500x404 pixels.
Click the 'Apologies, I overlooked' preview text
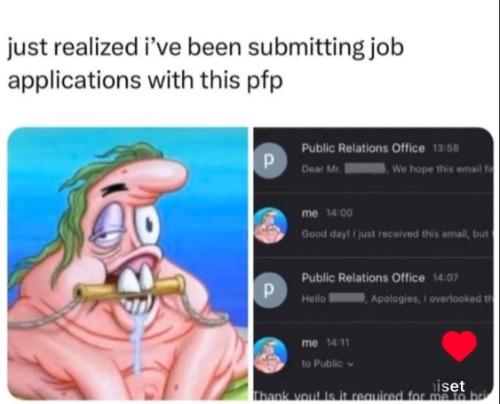(x=432, y=299)
